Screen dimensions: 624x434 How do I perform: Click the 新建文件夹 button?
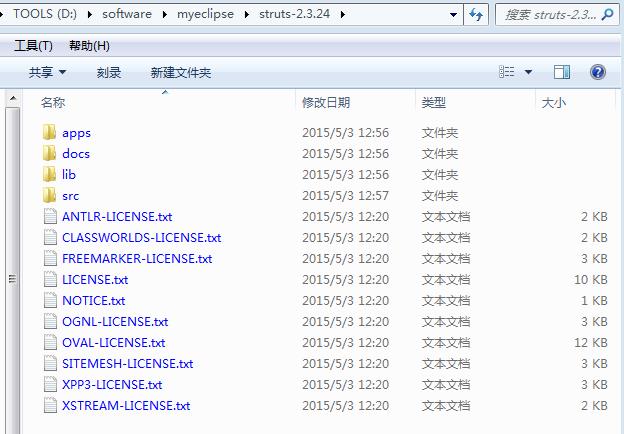[x=181, y=72]
